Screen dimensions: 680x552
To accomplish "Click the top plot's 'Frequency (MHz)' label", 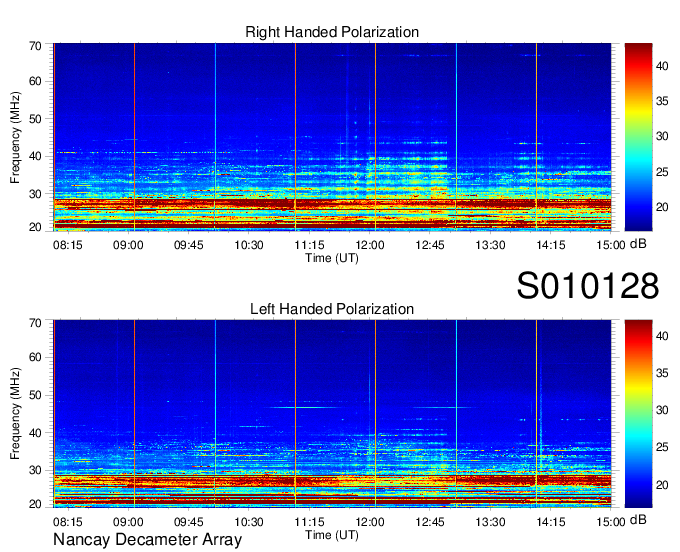I will pyautogui.click(x=15, y=137).
